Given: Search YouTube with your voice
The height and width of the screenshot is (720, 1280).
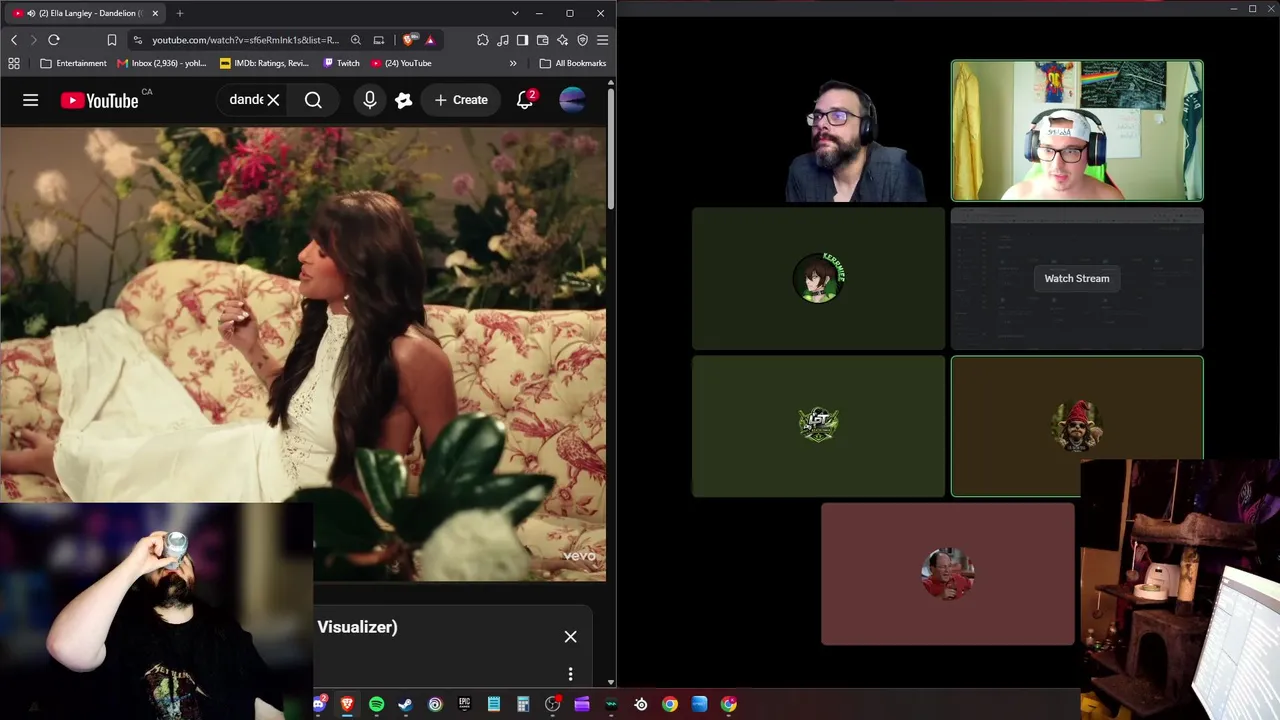Looking at the screenshot, I should 370,100.
